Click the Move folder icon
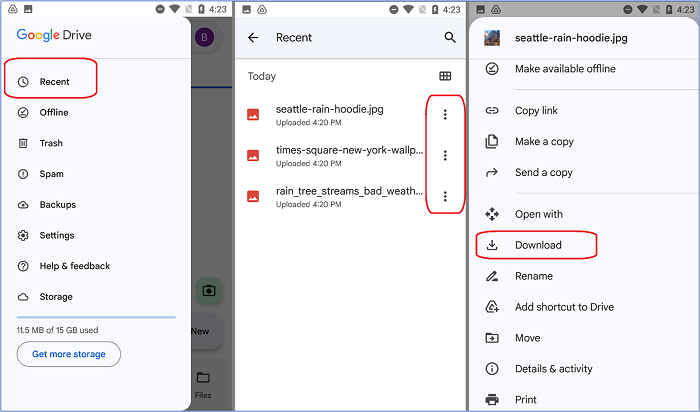This screenshot has width=700, height=412. [491, 338]
